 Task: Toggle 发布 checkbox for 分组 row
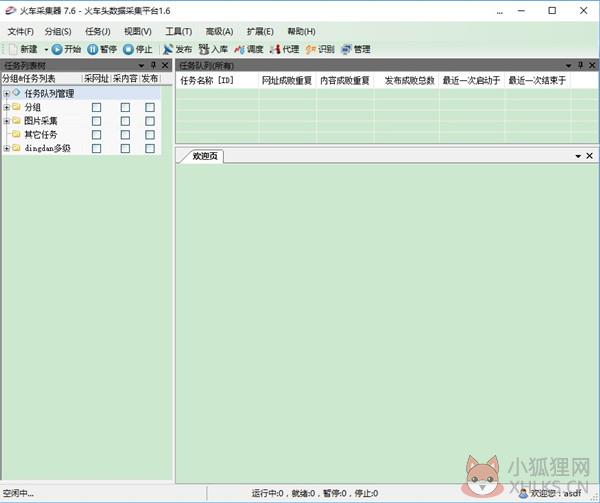click(x=150, y=107)
